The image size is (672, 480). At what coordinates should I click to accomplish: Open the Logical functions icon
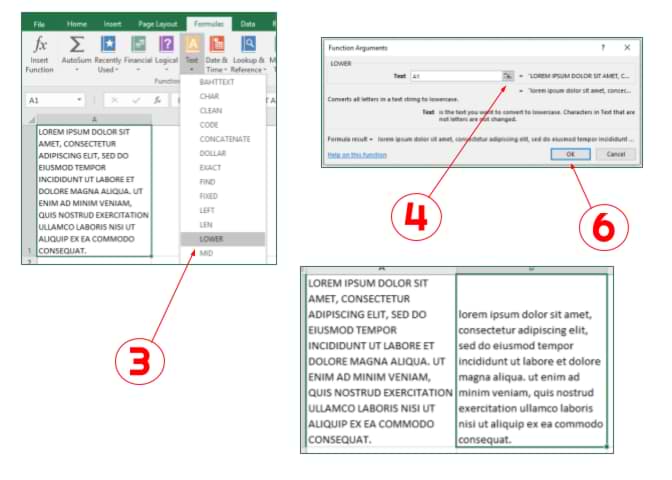point(166,45)
